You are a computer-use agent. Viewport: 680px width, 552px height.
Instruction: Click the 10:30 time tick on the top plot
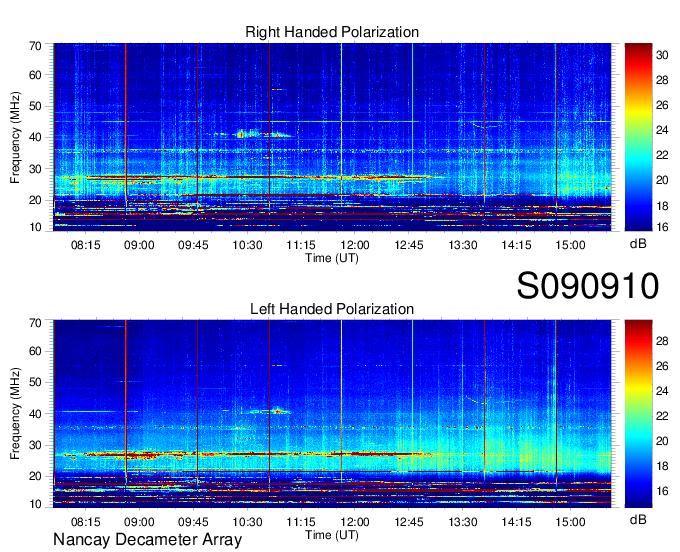[x=247, y=245]
